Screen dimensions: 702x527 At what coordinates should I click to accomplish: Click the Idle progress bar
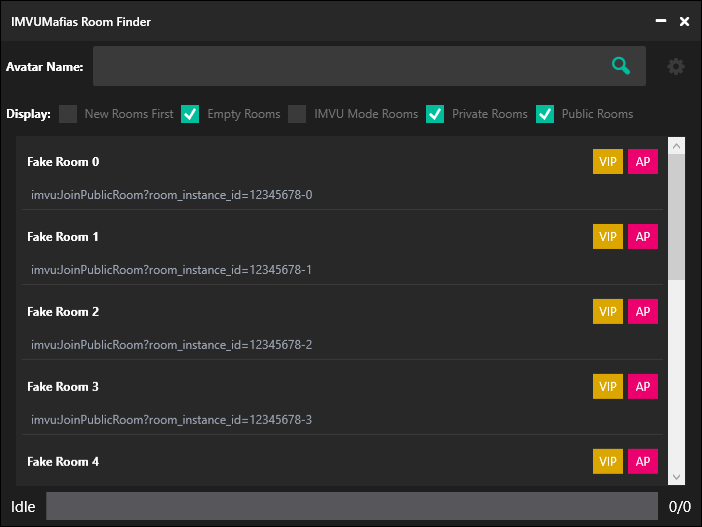pos(352,506)
